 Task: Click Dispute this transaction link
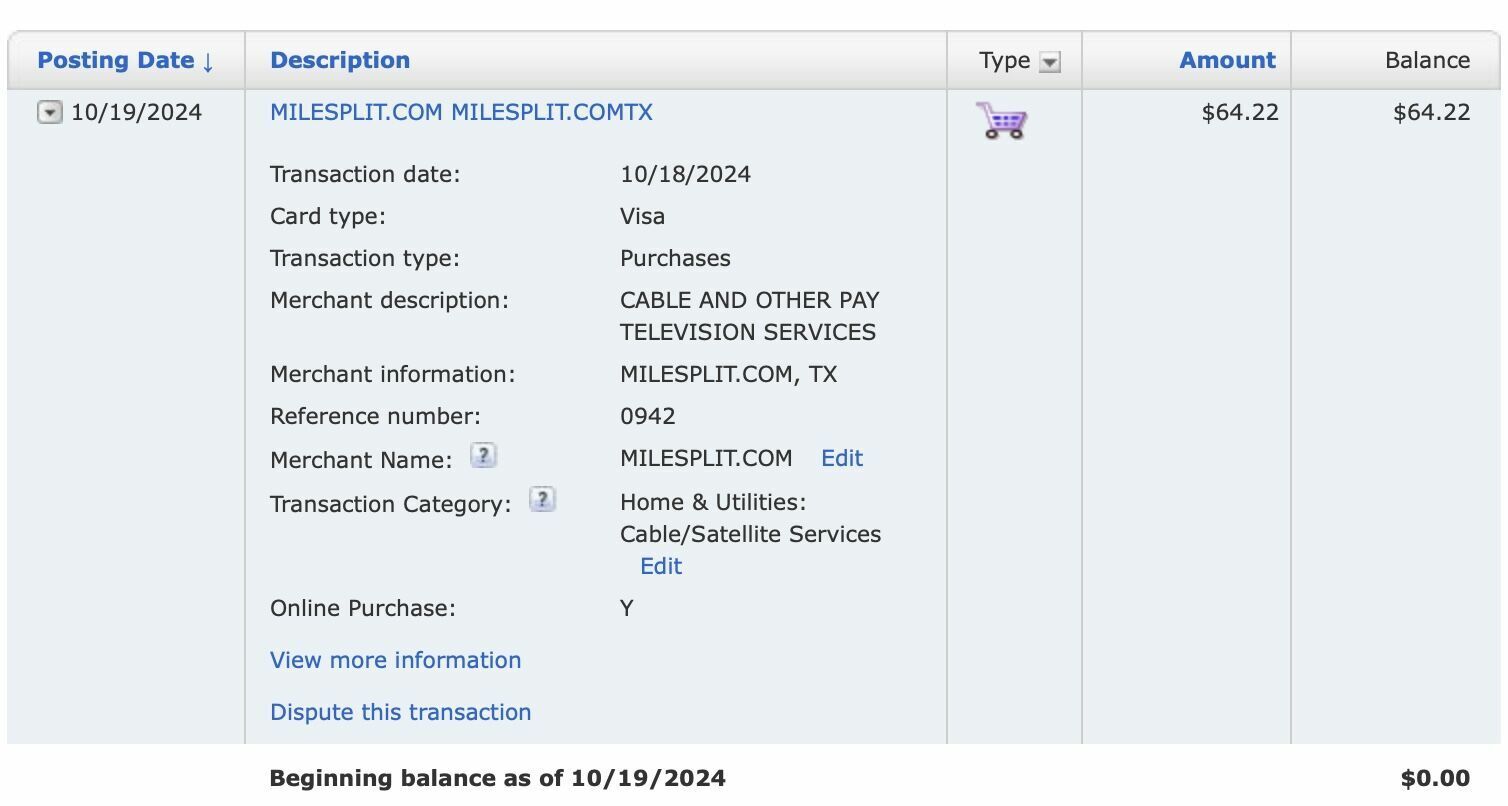coord(400,712)
